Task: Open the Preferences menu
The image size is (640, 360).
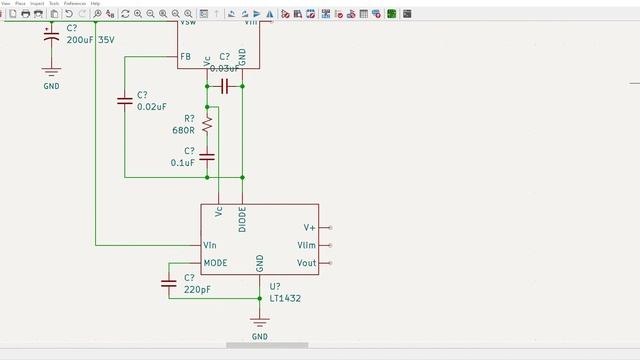Action: click(x=75, y=3)
